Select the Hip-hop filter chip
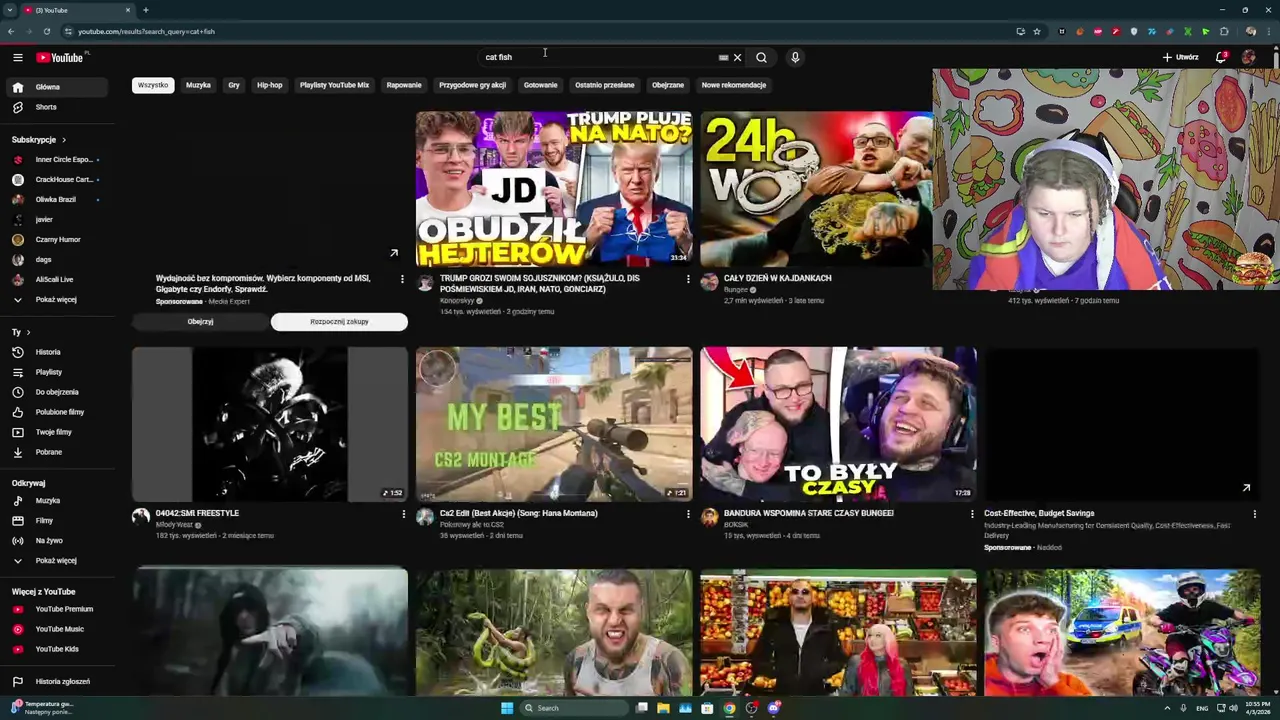This screenshot has width=1280, height=720. click(269, 85)
